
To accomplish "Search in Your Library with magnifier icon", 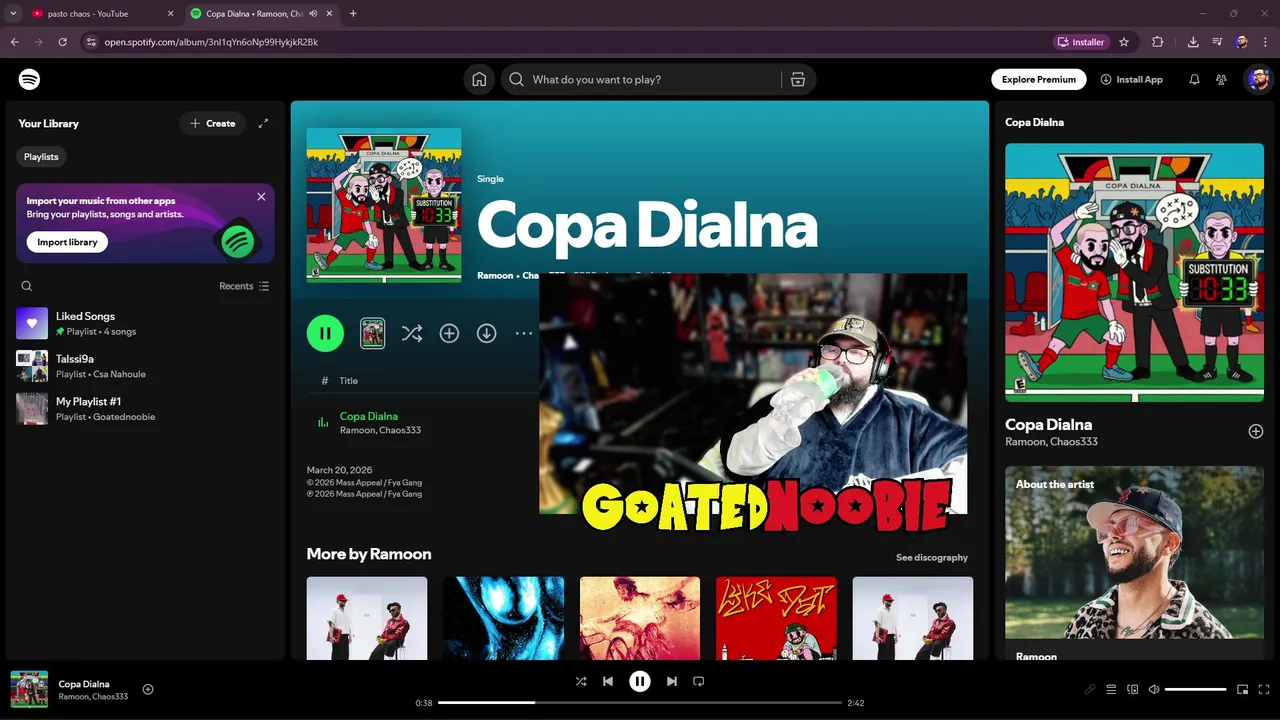I will pyautogui.click(x=27, y=286).
